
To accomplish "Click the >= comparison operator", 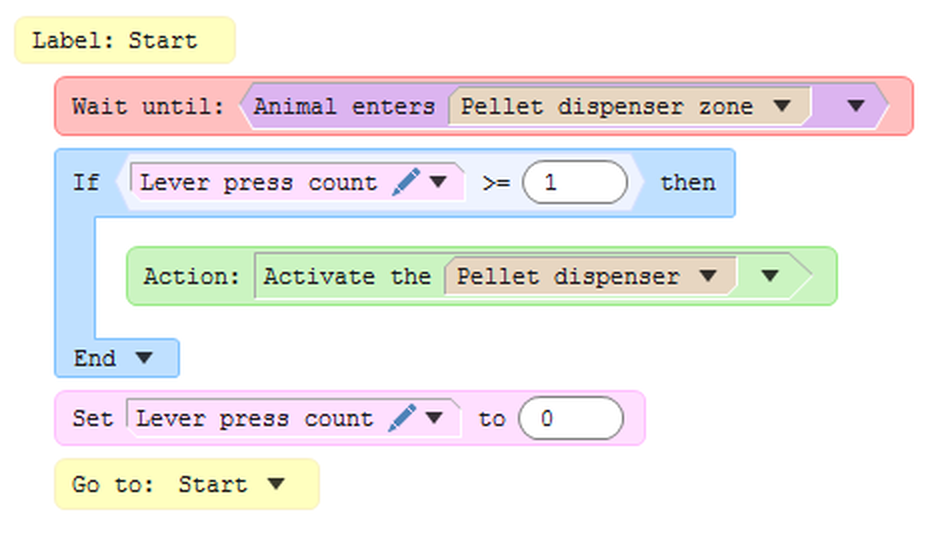I will (497, 183).
